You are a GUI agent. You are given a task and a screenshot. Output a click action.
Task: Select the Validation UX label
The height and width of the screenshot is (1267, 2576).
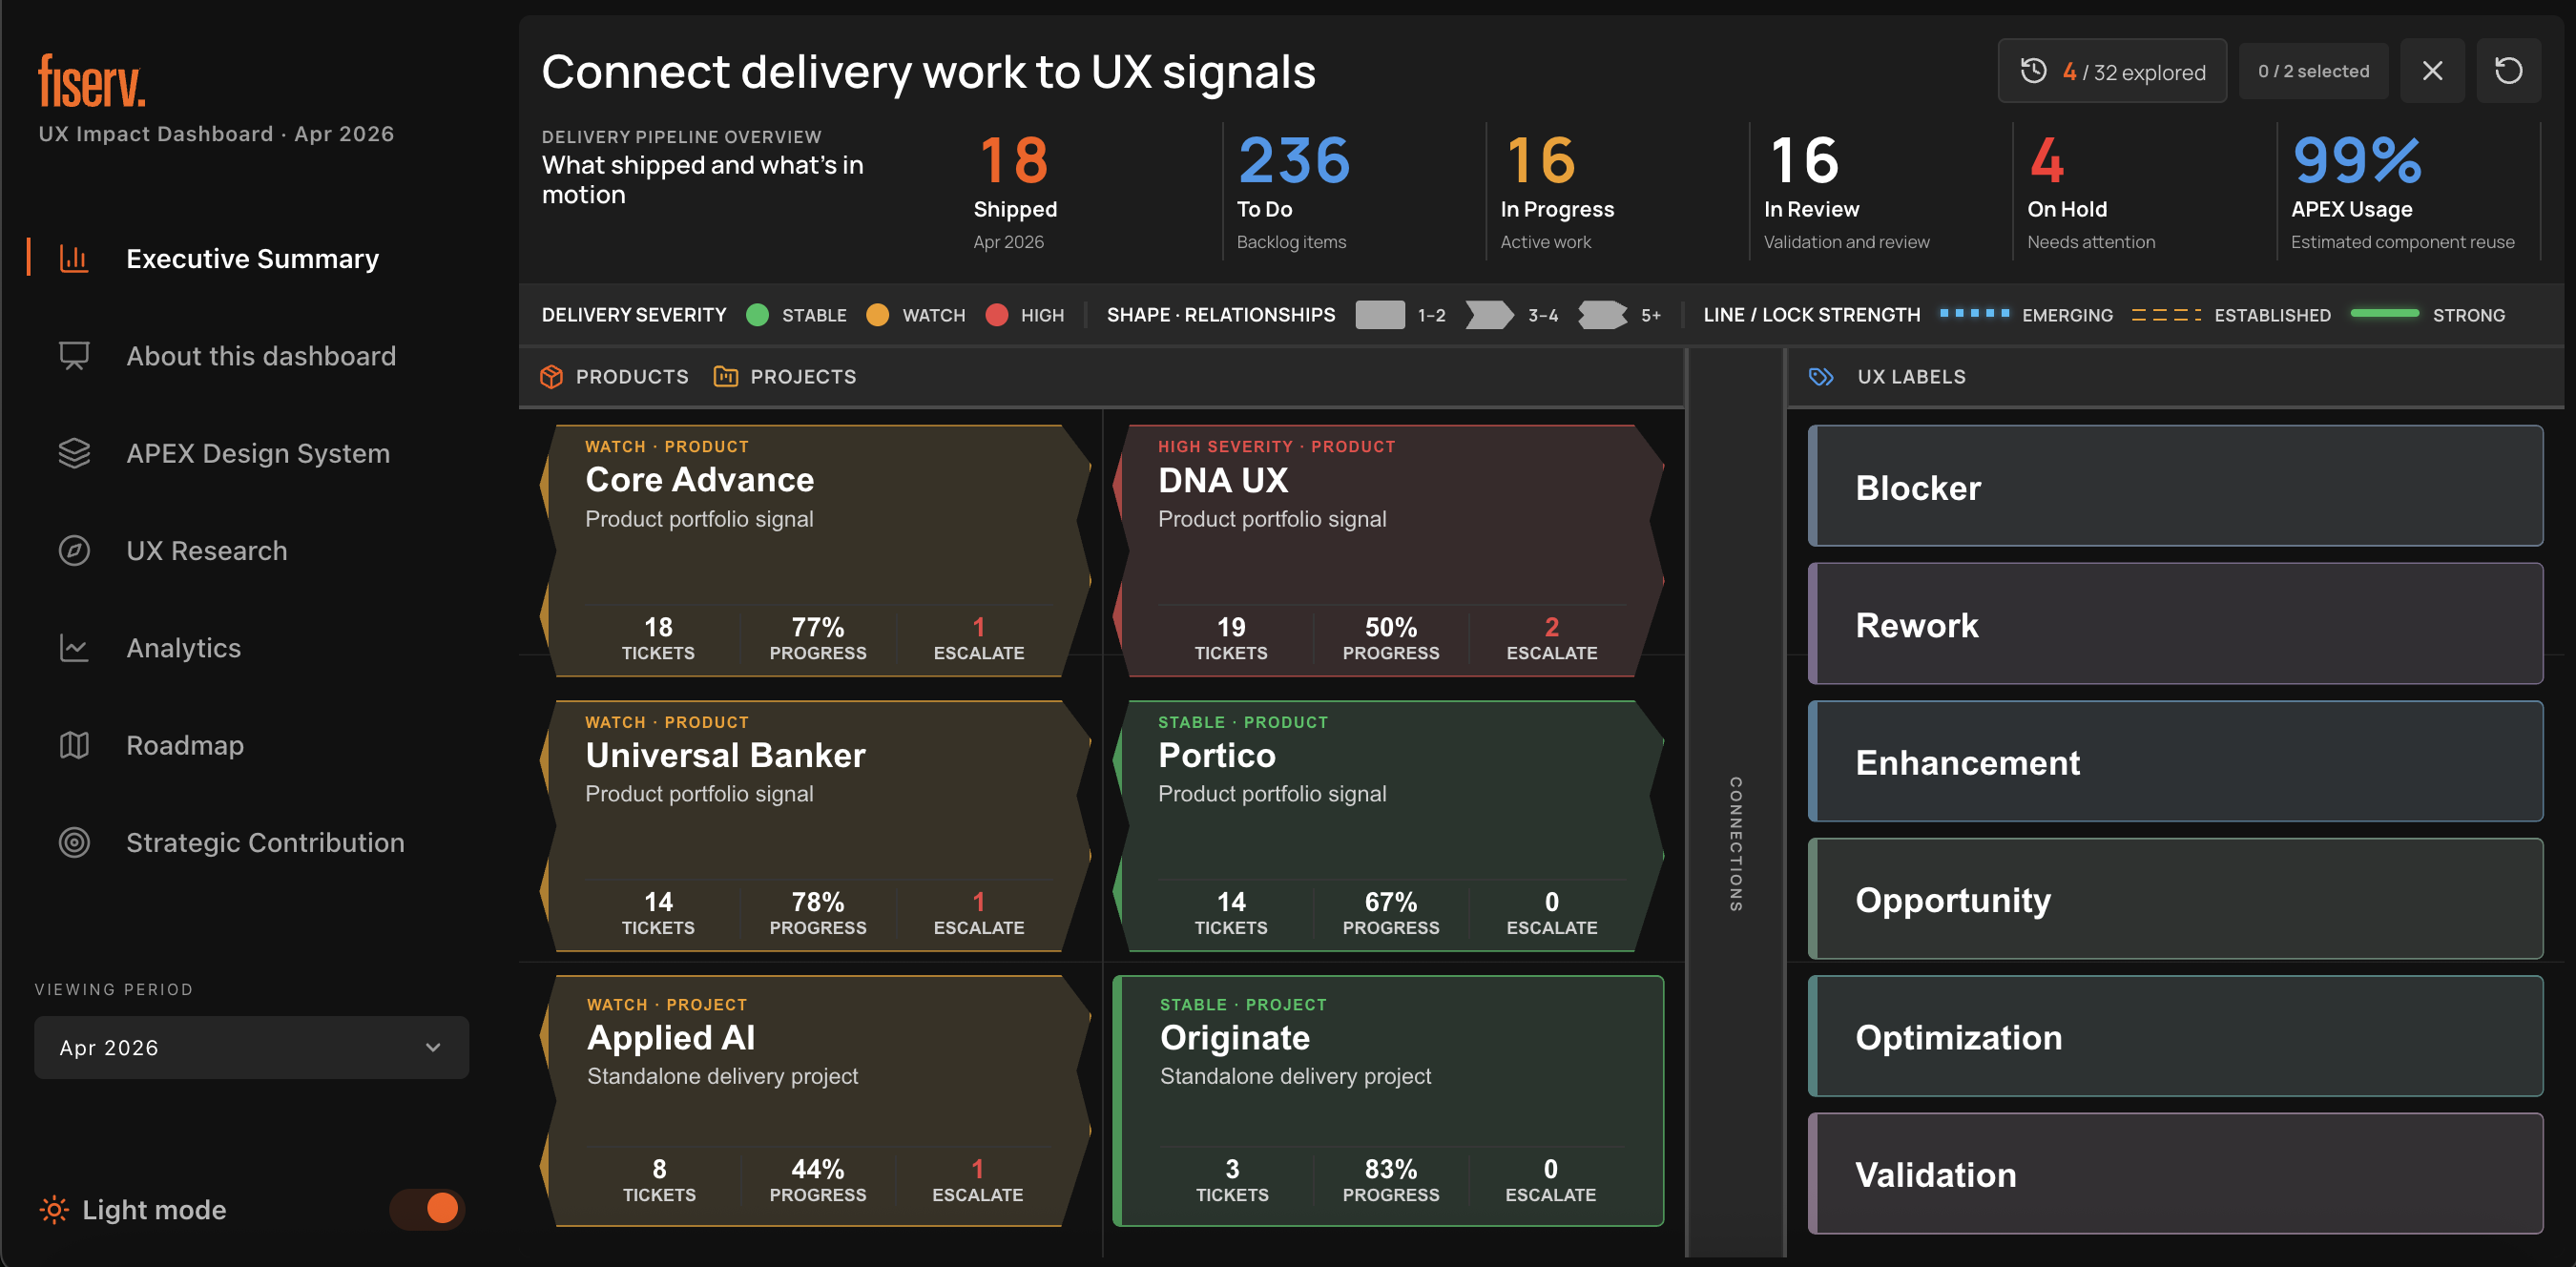point(2175,1174)
